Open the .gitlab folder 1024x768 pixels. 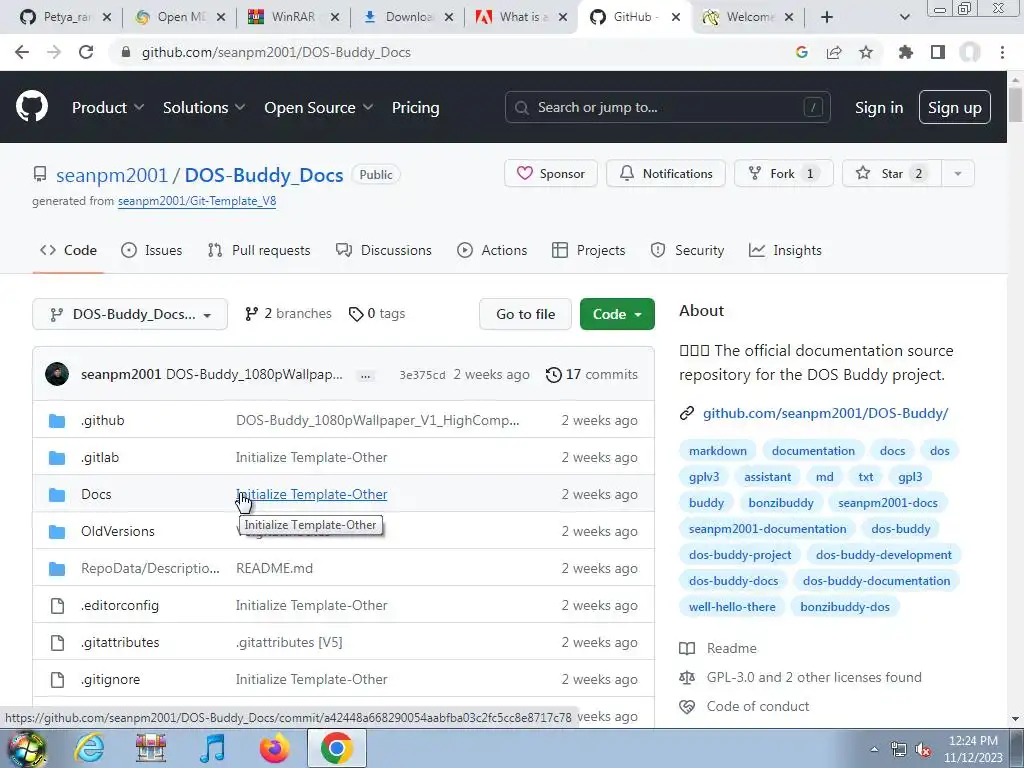click(x=100, y=457)
